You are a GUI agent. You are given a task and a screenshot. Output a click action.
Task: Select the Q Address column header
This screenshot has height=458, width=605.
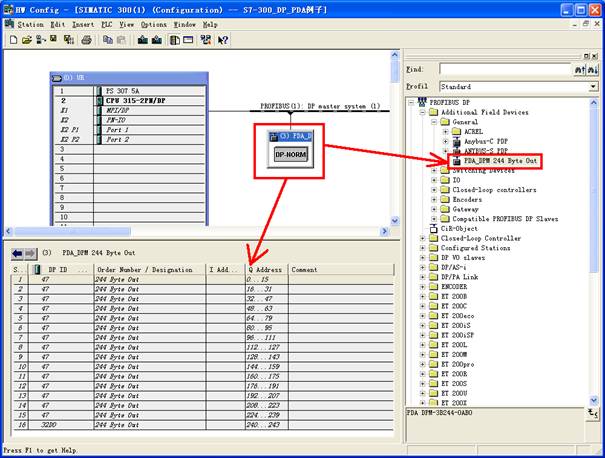(267, 270)
